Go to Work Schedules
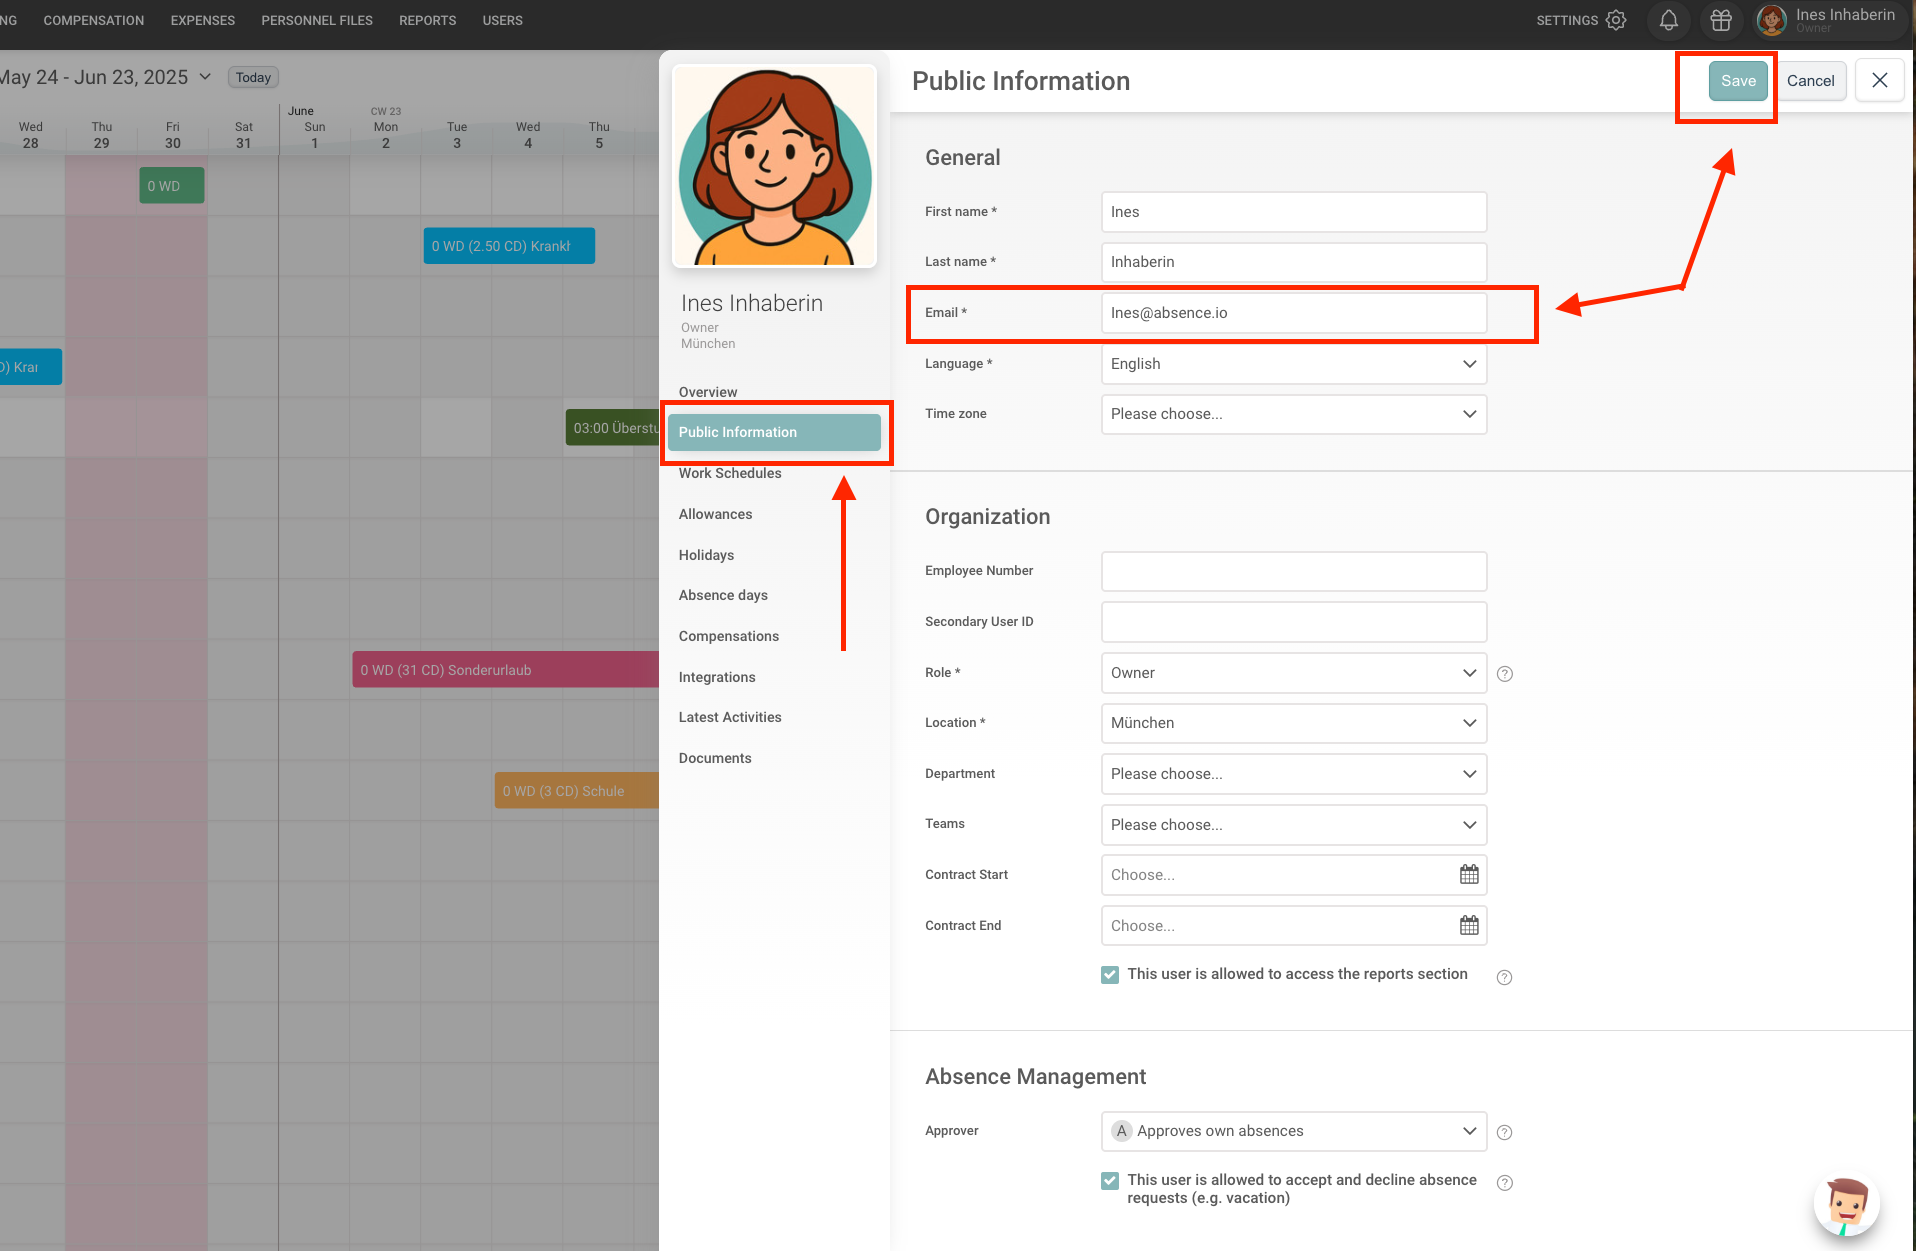This screenshot has width=1916, height=1251. (x=730, y=473)
